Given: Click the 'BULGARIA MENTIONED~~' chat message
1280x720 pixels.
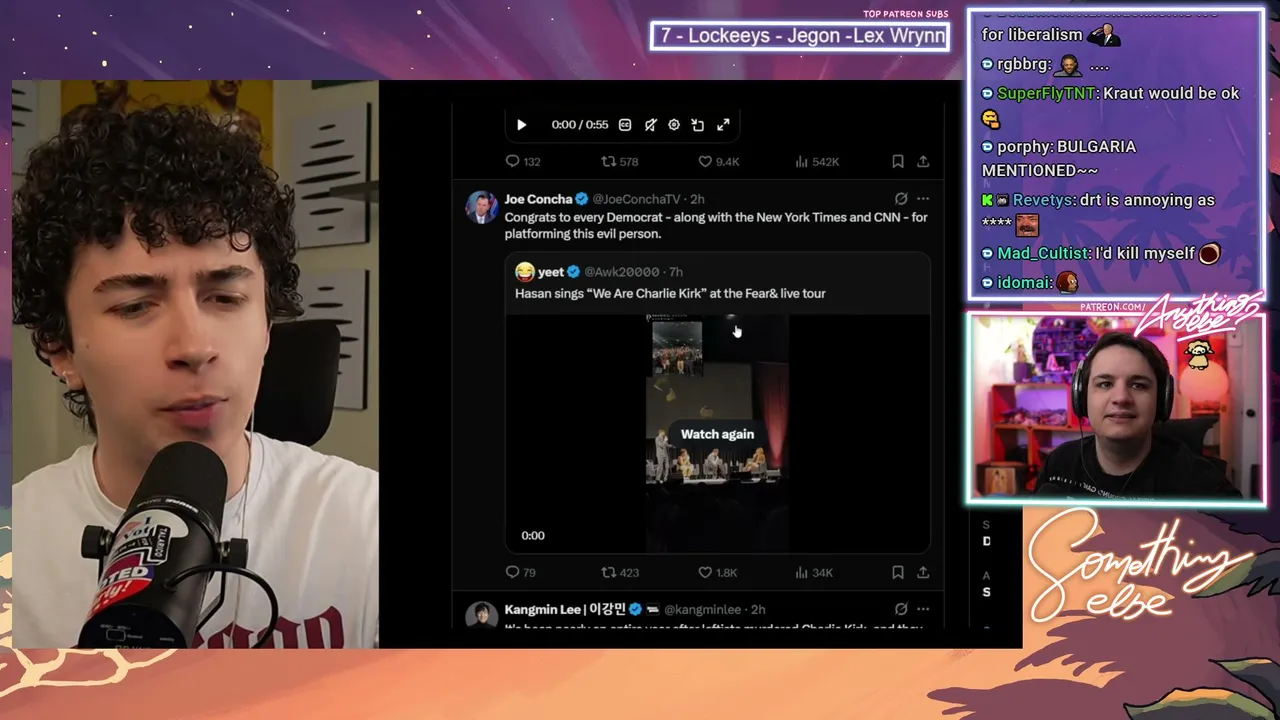Looking at the screenshot, I should [x=1060, y=158].
